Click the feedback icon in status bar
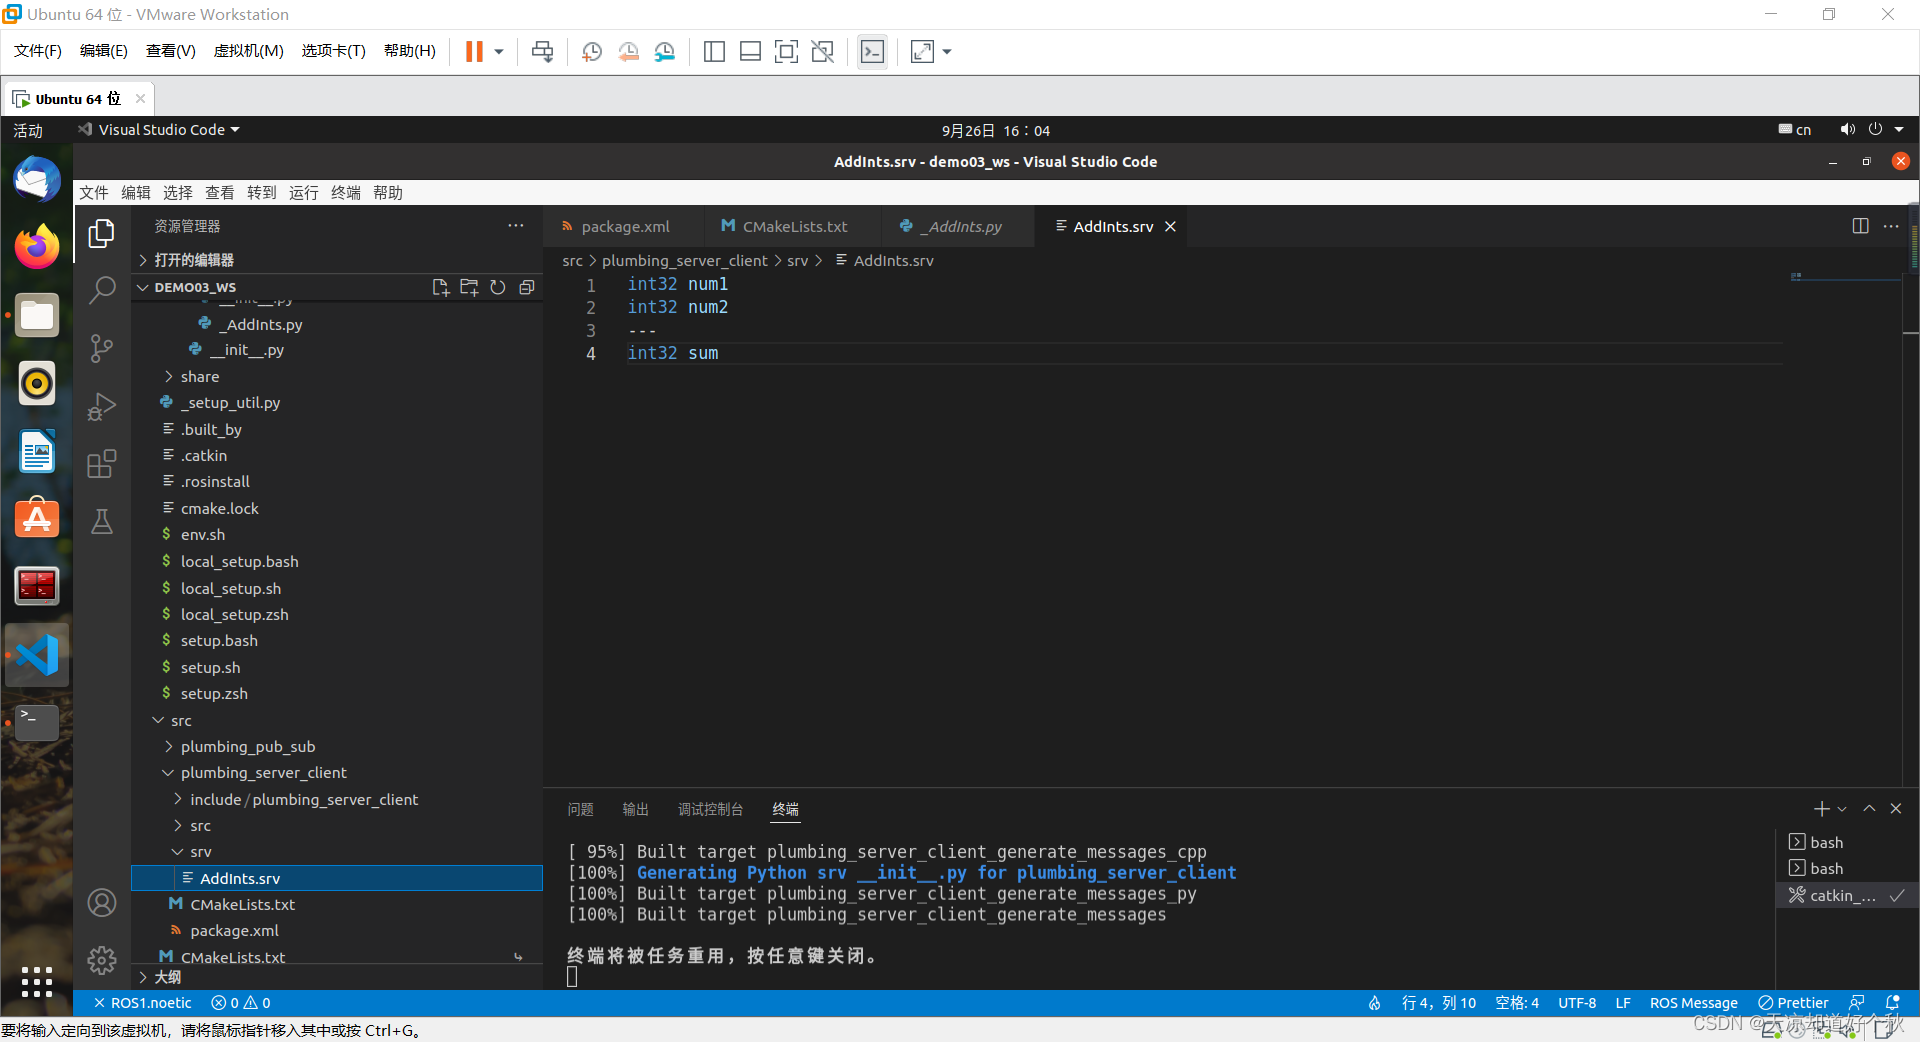This screenshot has height=1042, width=1920. pos(1857,1003)
